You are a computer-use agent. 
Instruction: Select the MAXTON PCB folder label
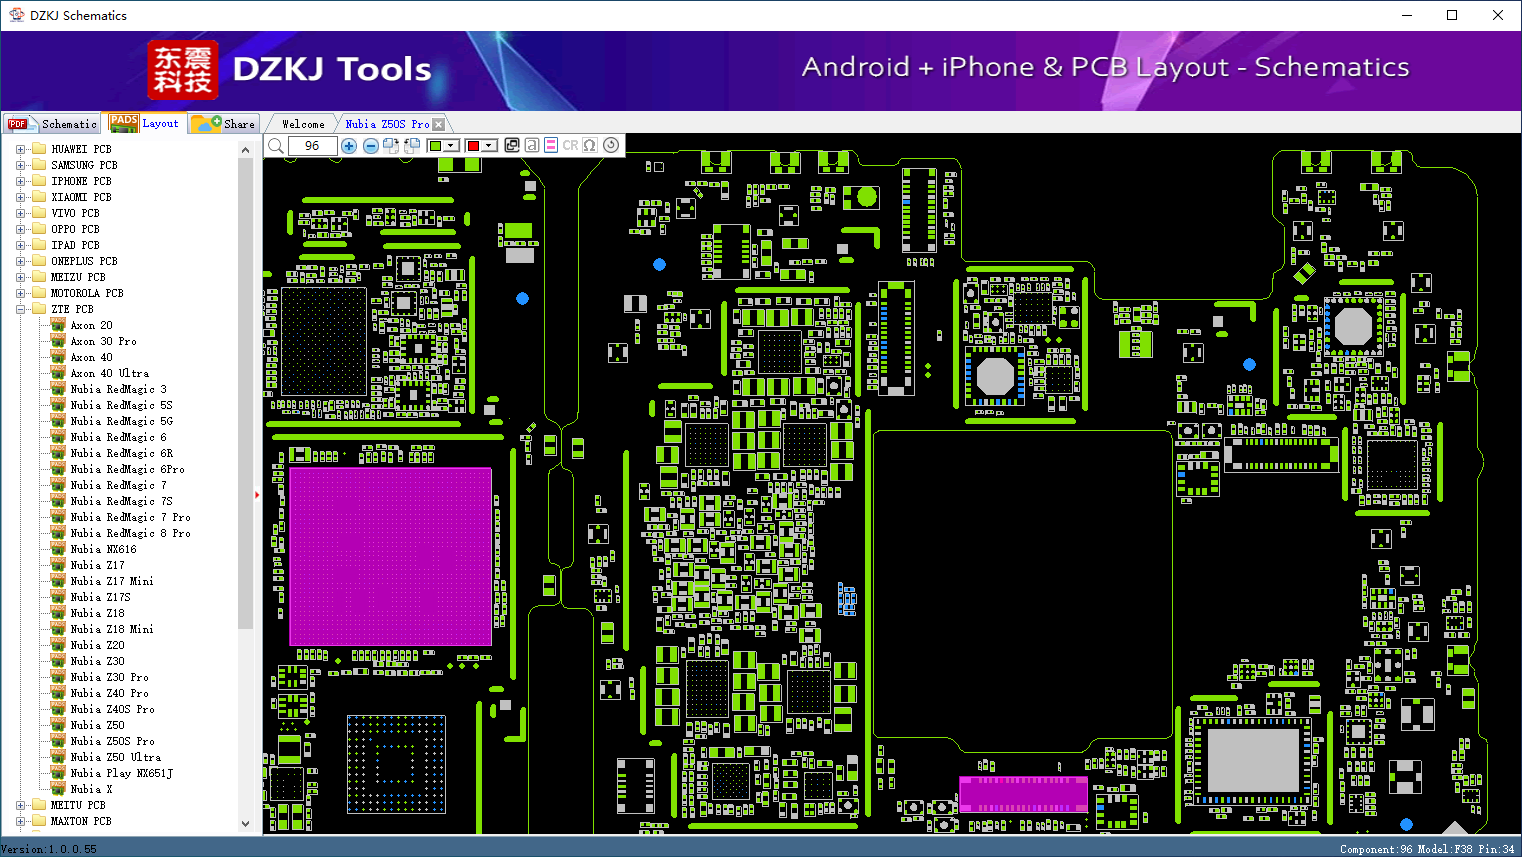click(x=81, y=821)
